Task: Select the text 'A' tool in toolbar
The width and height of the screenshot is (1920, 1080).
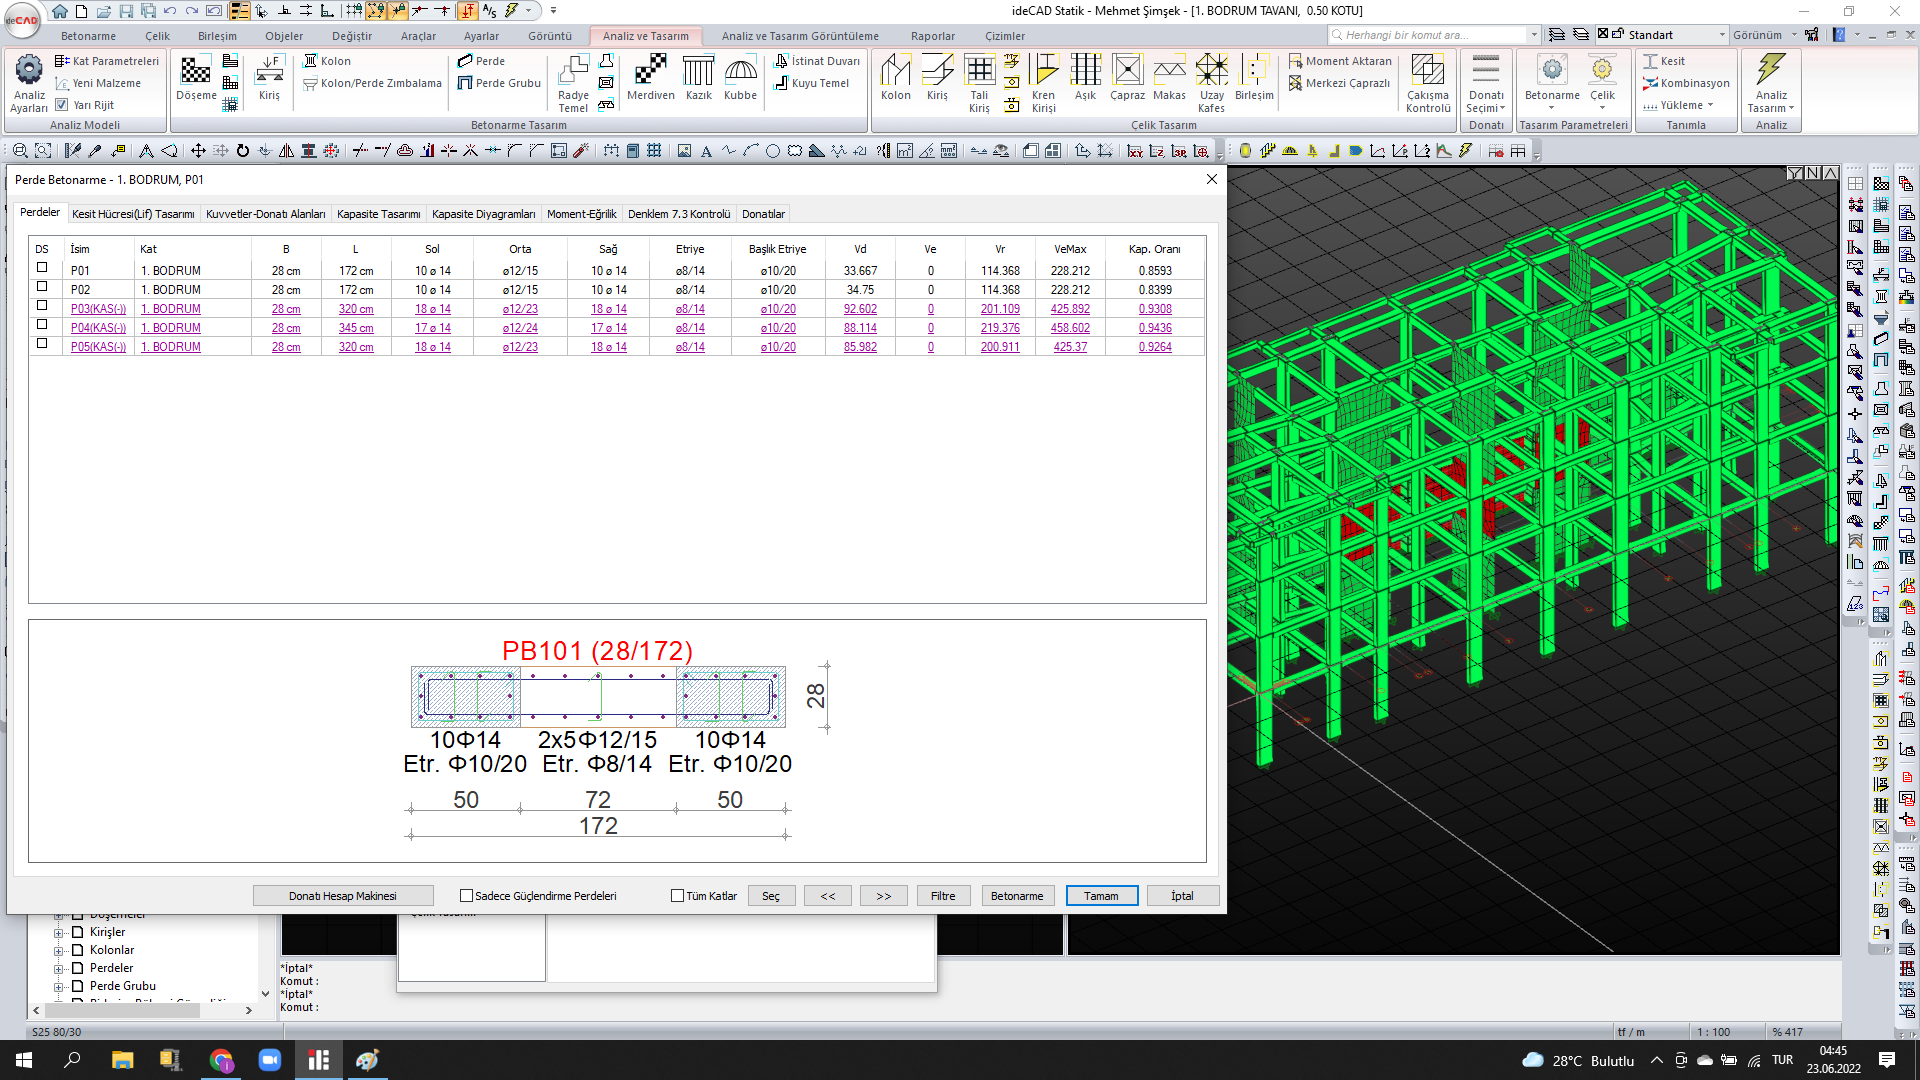Action: tap(706, 151)
